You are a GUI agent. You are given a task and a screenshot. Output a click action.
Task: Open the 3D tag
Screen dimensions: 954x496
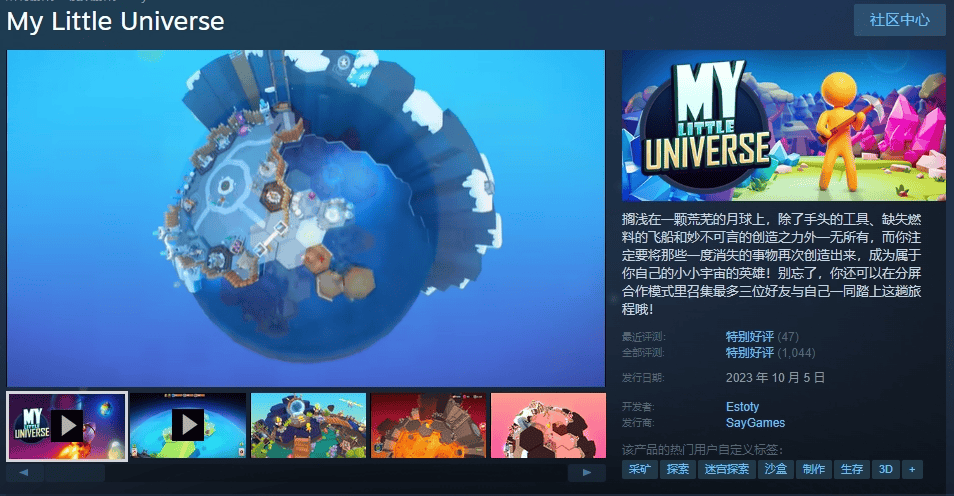(x=886, y=469)
